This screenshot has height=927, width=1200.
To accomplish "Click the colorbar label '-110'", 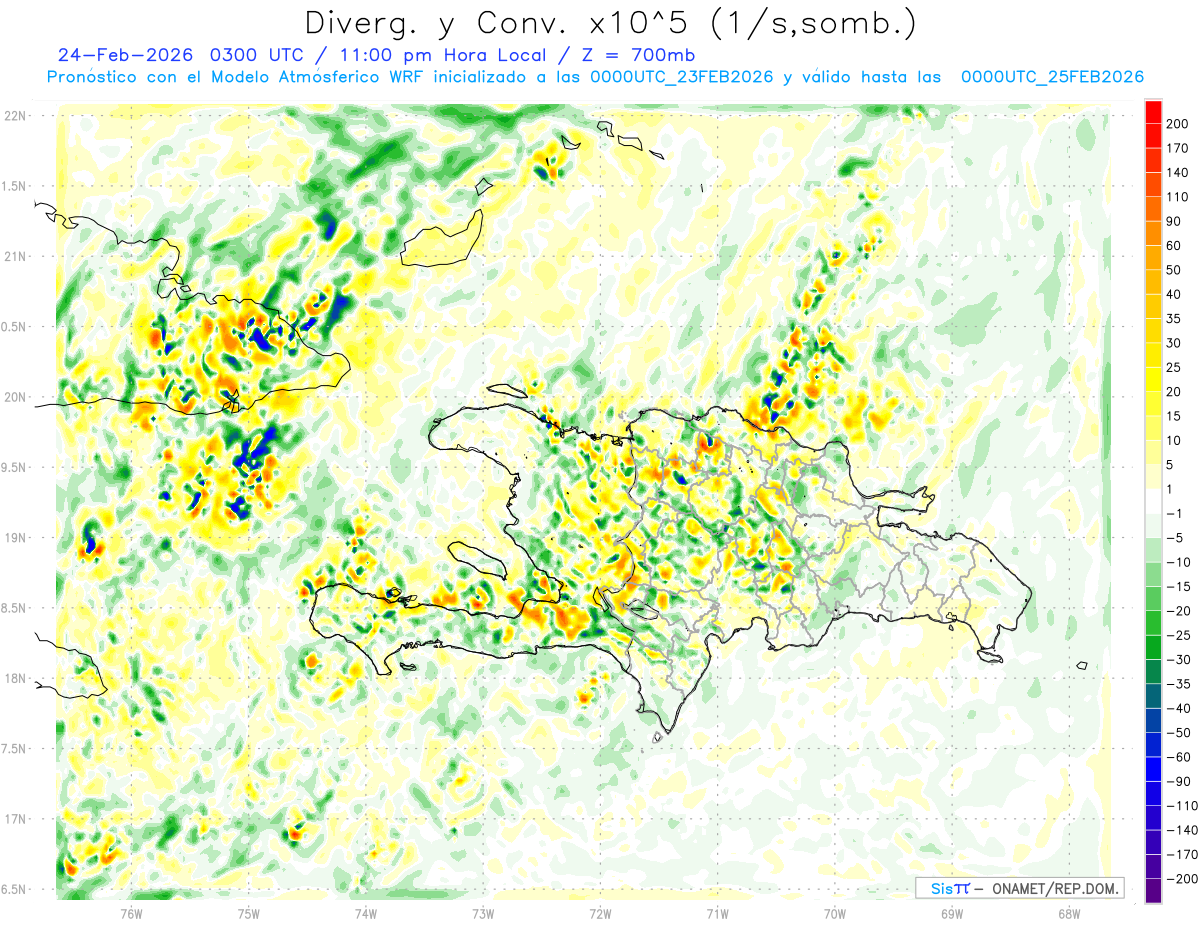I will coord(1184,806).
